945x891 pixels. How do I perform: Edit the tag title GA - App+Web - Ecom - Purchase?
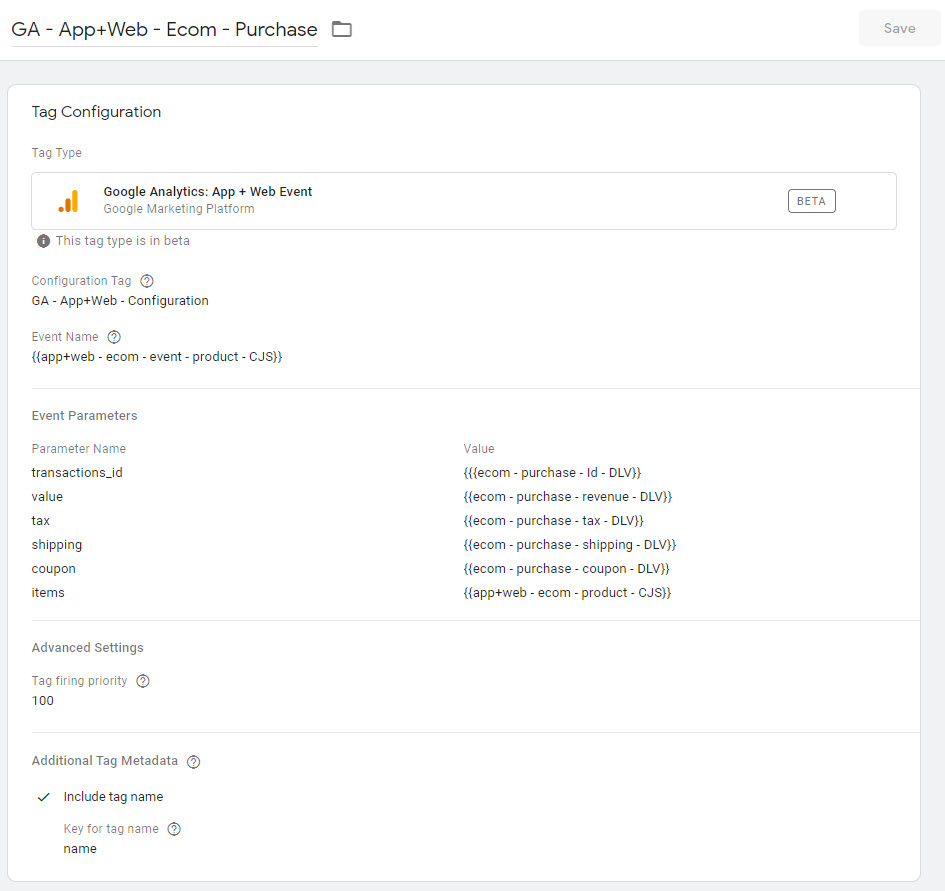point(164,30)
